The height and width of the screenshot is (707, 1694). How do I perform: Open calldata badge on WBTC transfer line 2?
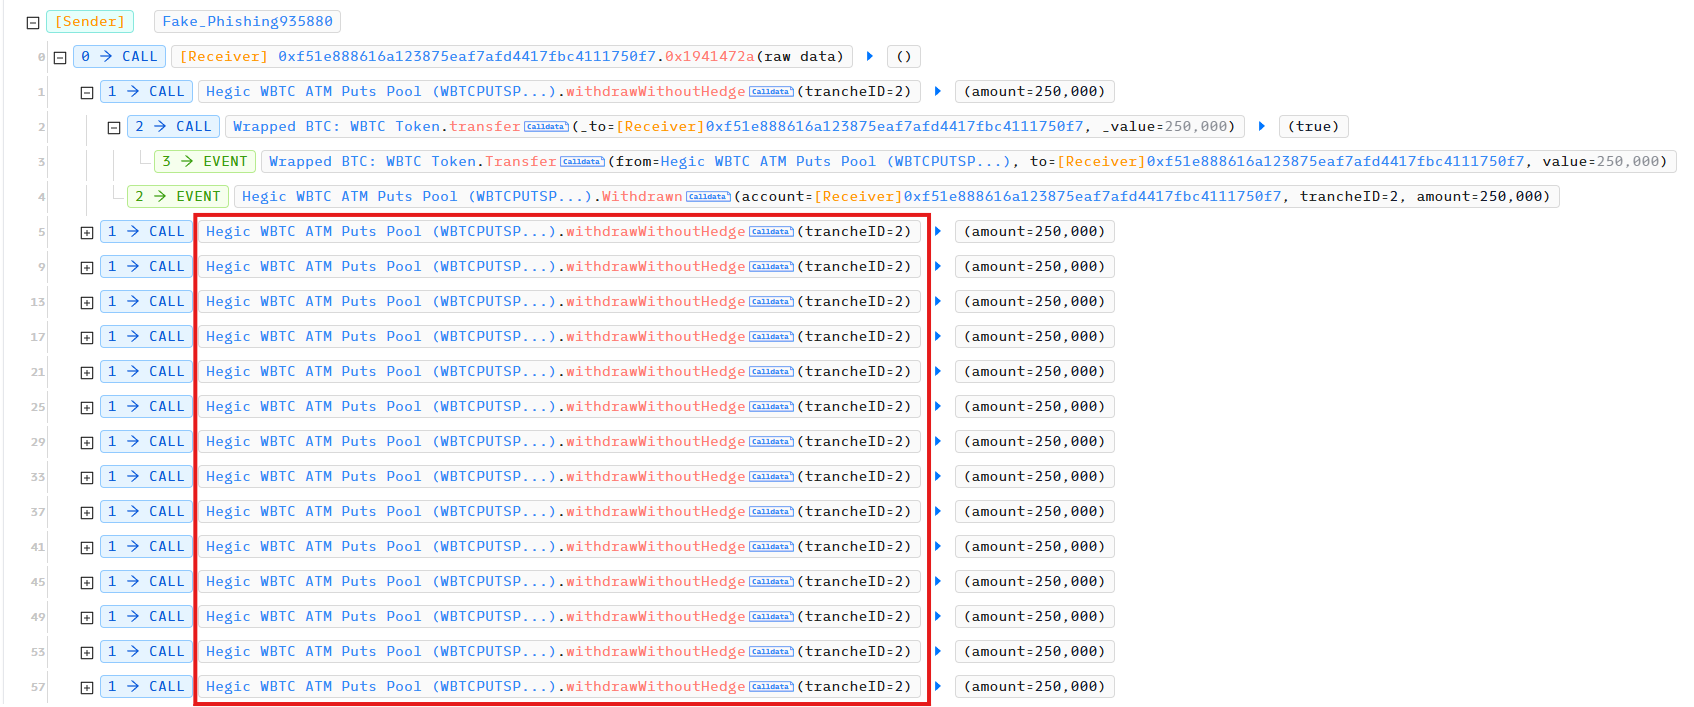click(546, 127)
